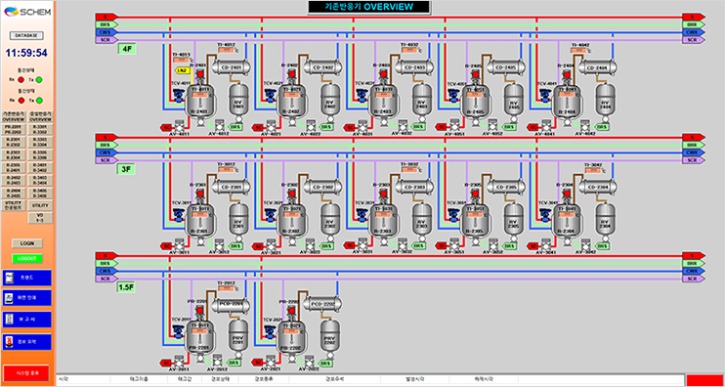Select the TCV-4011 control valve
The image size is (725, 387).
pos(178,95)
